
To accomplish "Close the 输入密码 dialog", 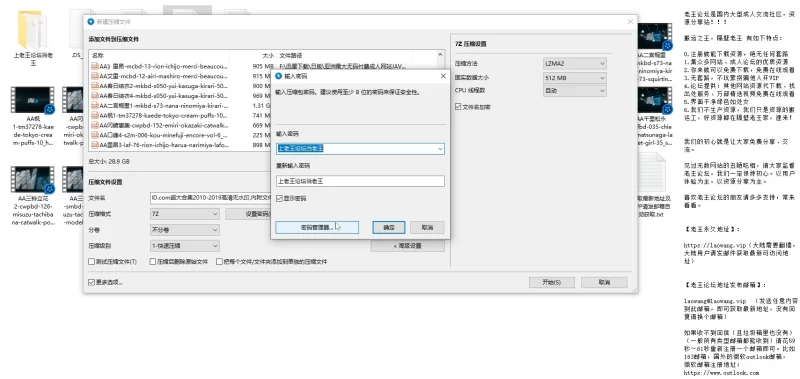I will (x=442, y=77).
